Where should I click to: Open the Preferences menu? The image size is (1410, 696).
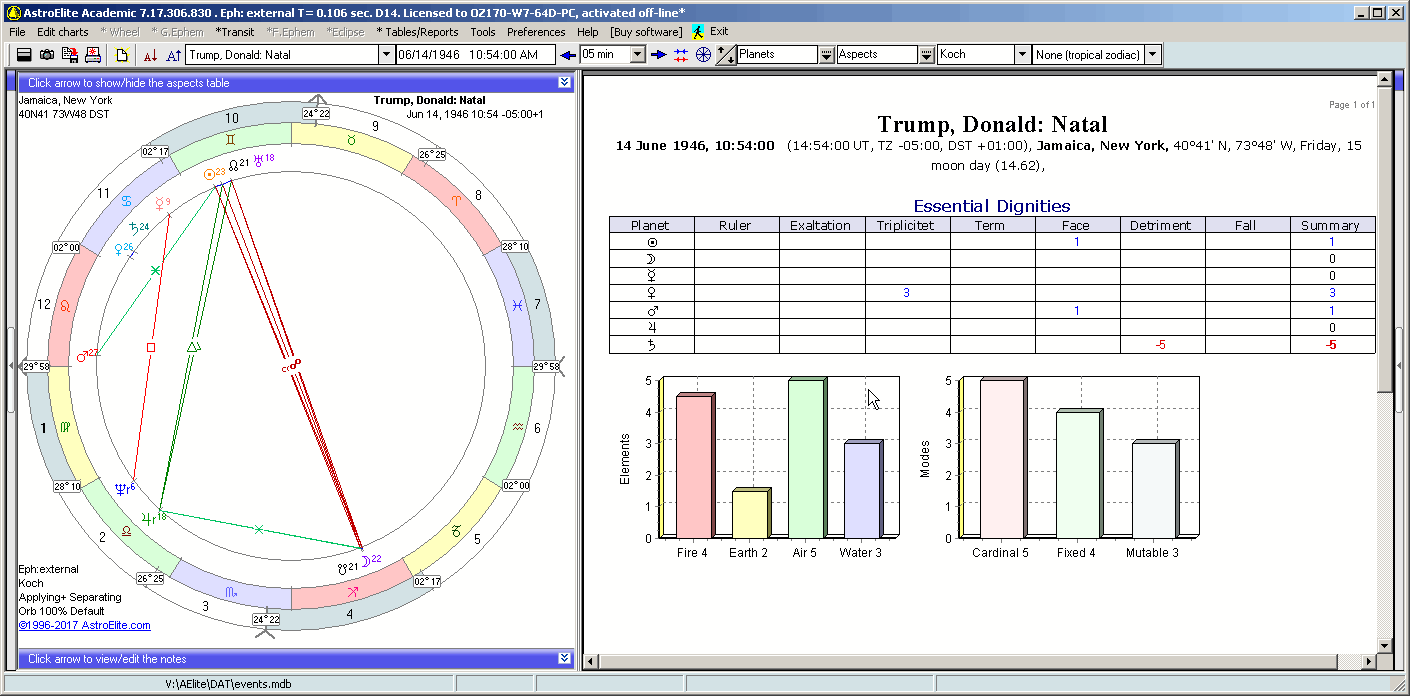pyautogui.click(x=536, y=32)
